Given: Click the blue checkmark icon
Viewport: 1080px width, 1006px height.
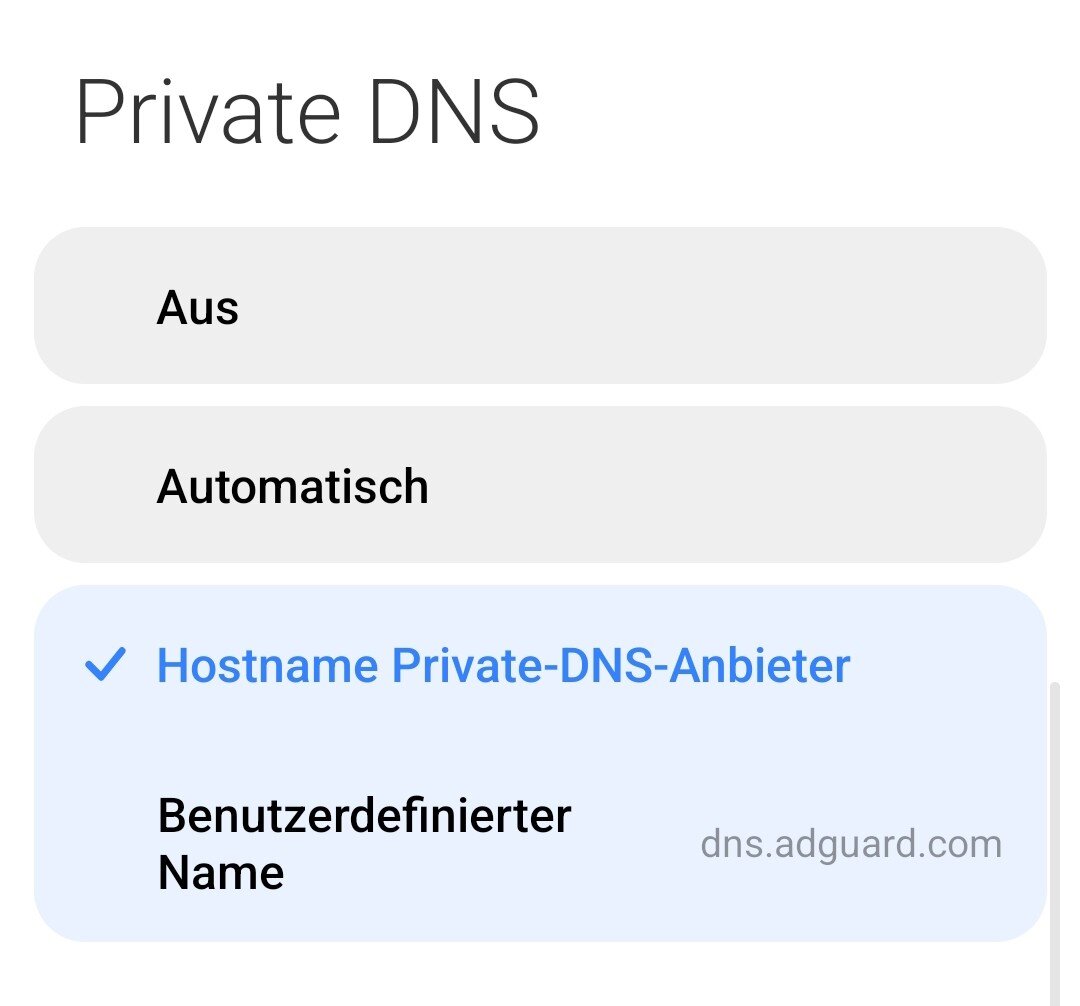Looking at the screenshot, I should click(105, 665).
